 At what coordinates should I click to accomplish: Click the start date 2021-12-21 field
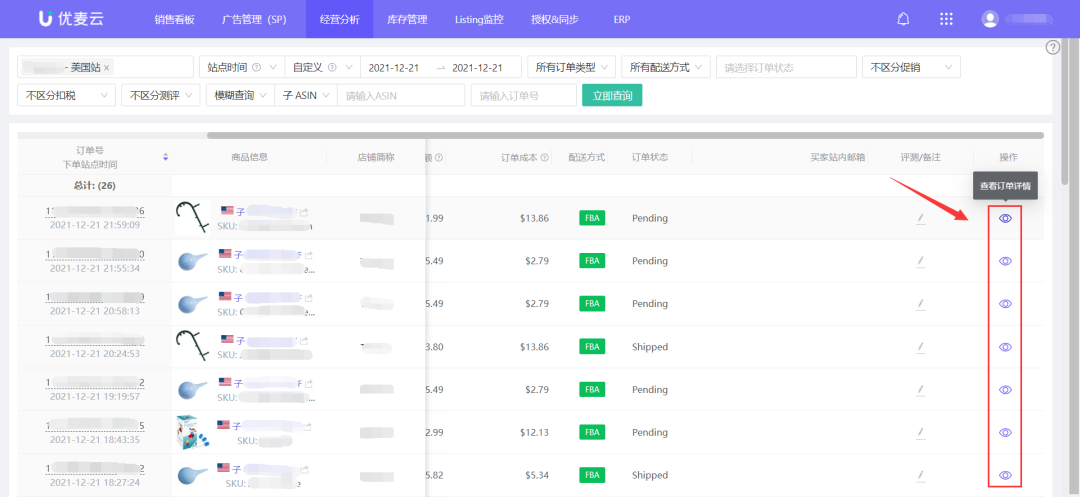tap(393, 67)
